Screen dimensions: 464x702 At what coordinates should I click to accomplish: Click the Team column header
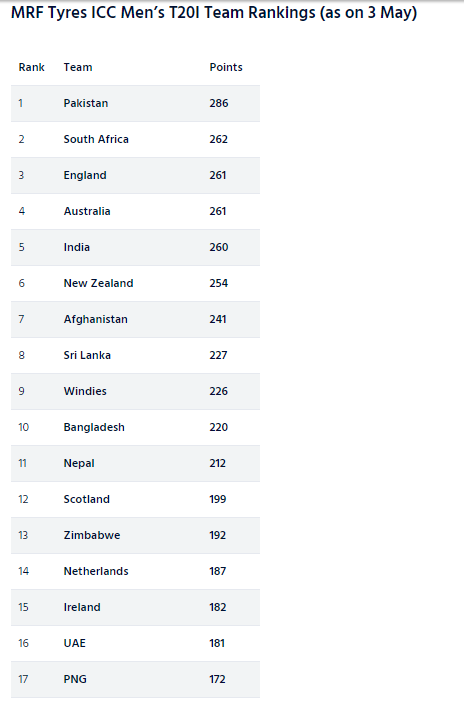pos(78,67)
